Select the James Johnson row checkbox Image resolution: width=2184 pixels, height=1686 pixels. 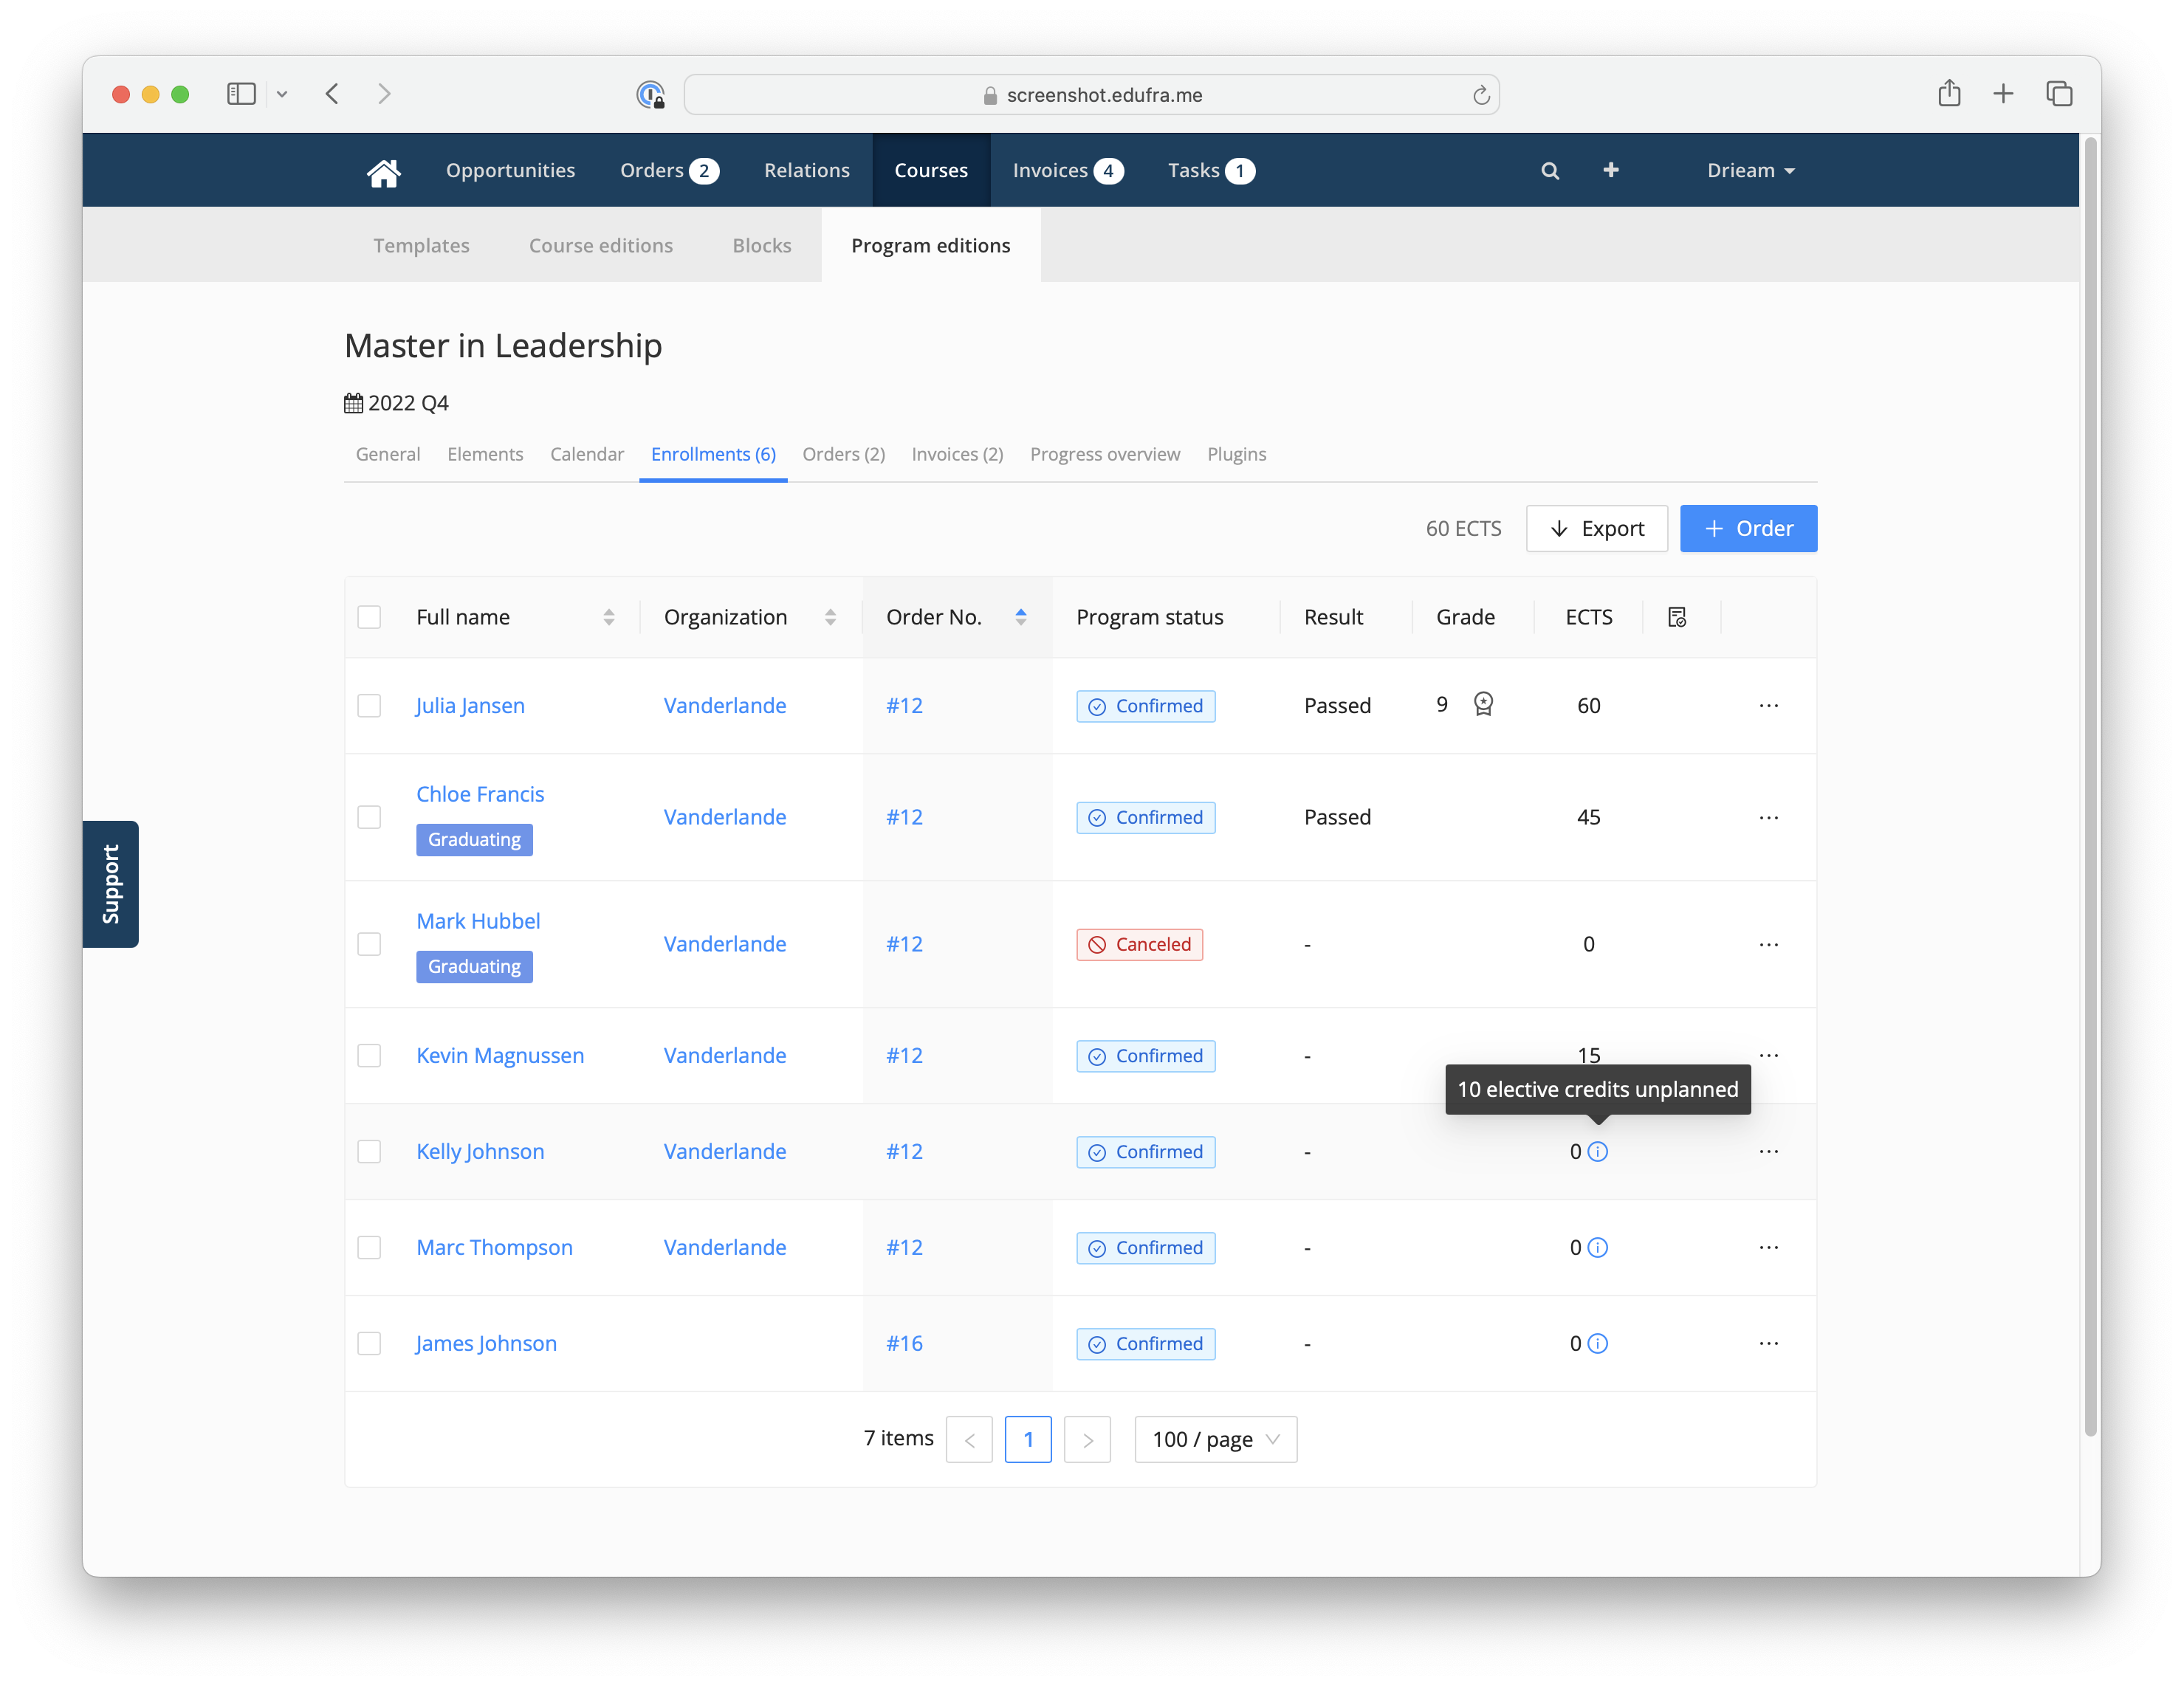(369, 1344)
